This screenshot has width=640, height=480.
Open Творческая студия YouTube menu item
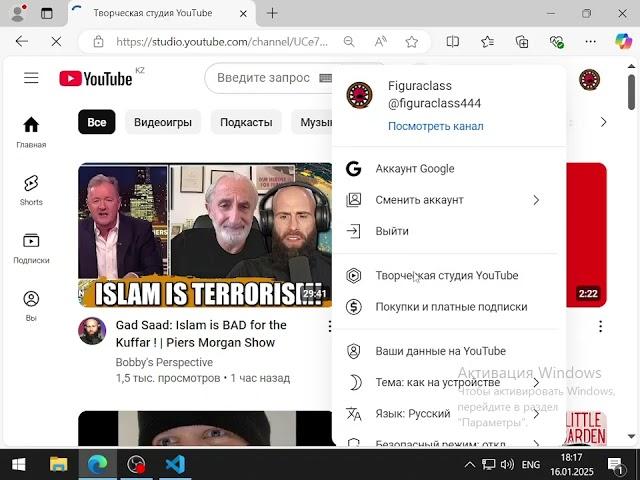446,276
